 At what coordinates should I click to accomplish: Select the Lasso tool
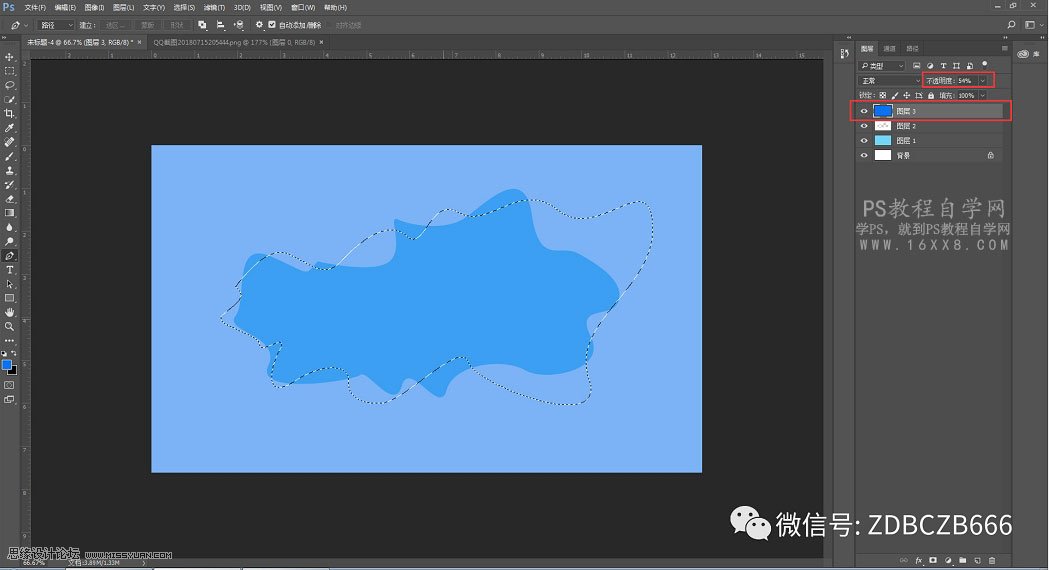9,86
